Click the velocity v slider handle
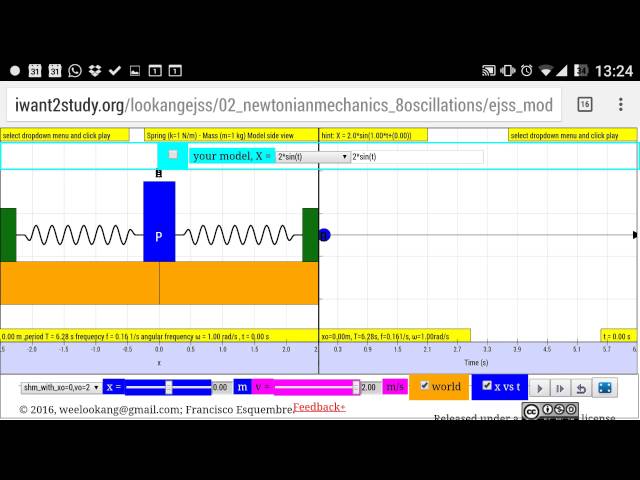 tap(356, 387)
